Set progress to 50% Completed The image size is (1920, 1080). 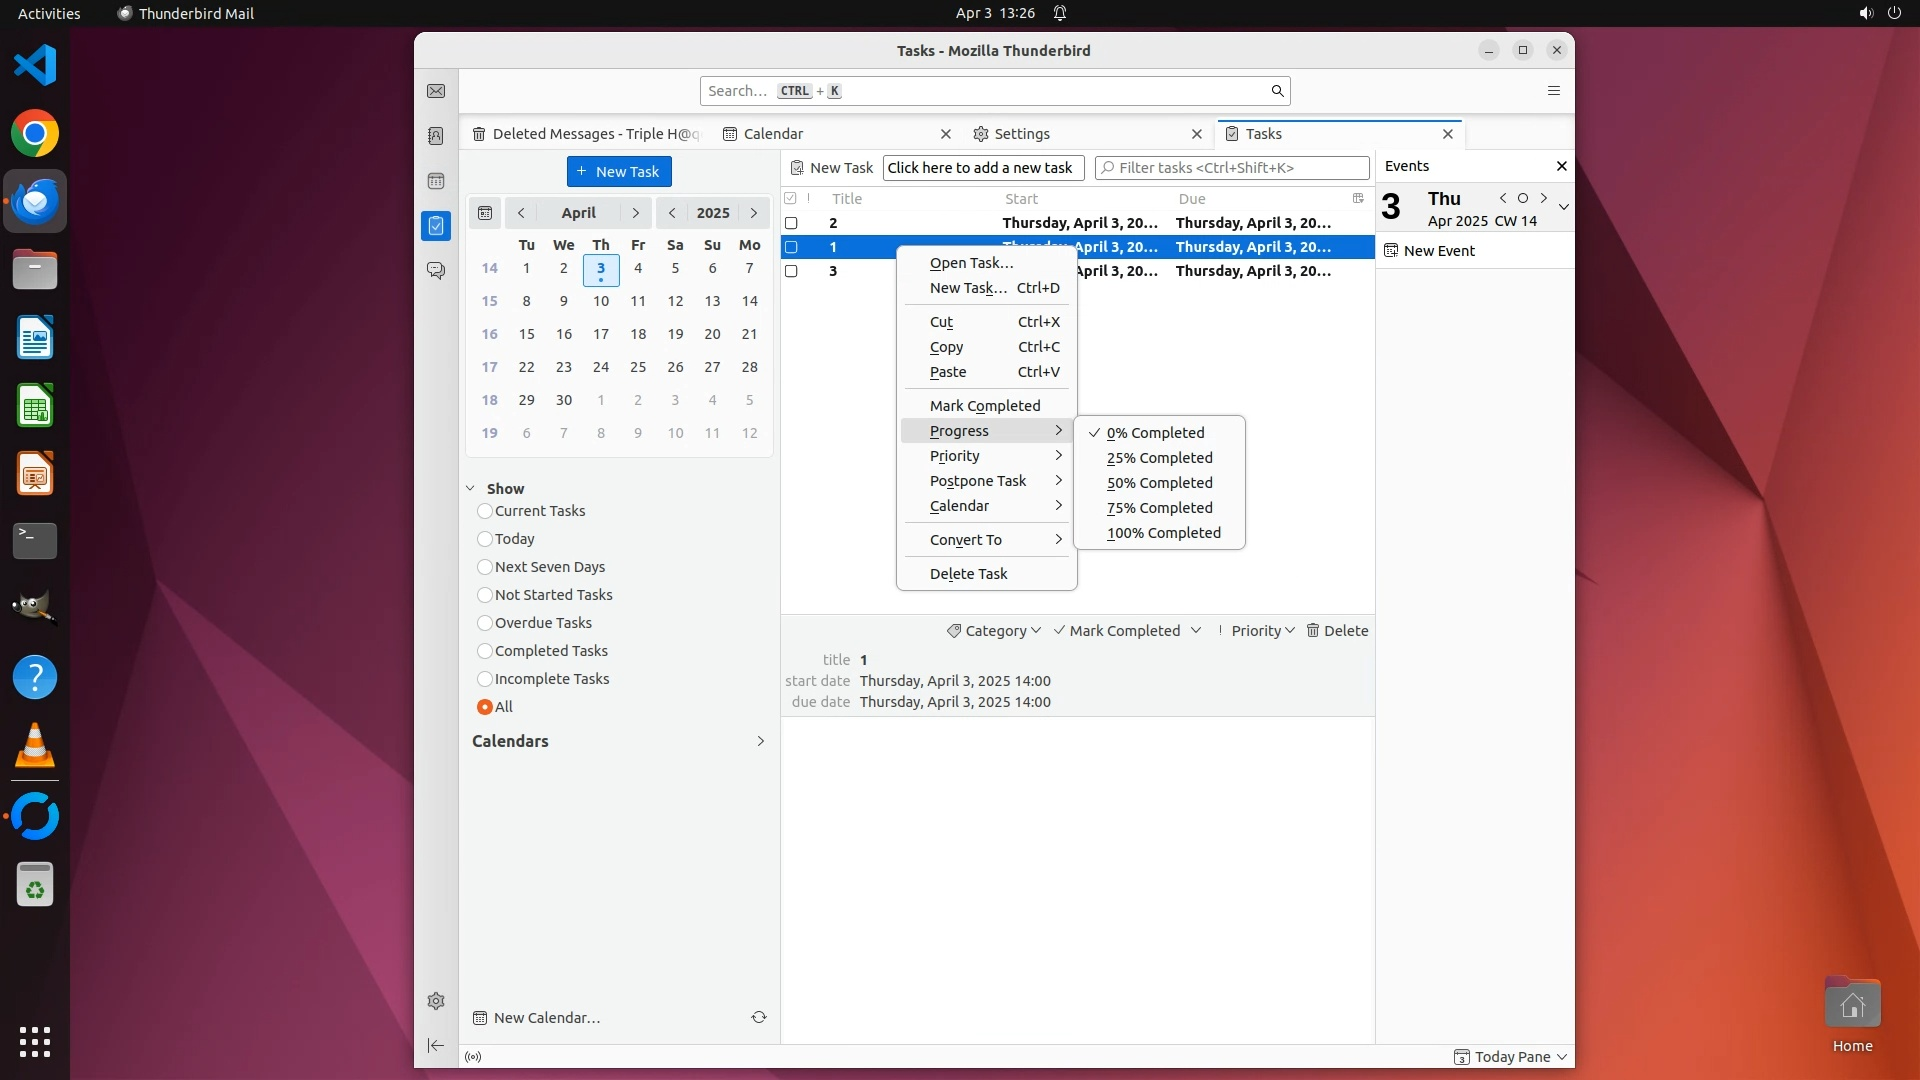(x=1159, y=483)
